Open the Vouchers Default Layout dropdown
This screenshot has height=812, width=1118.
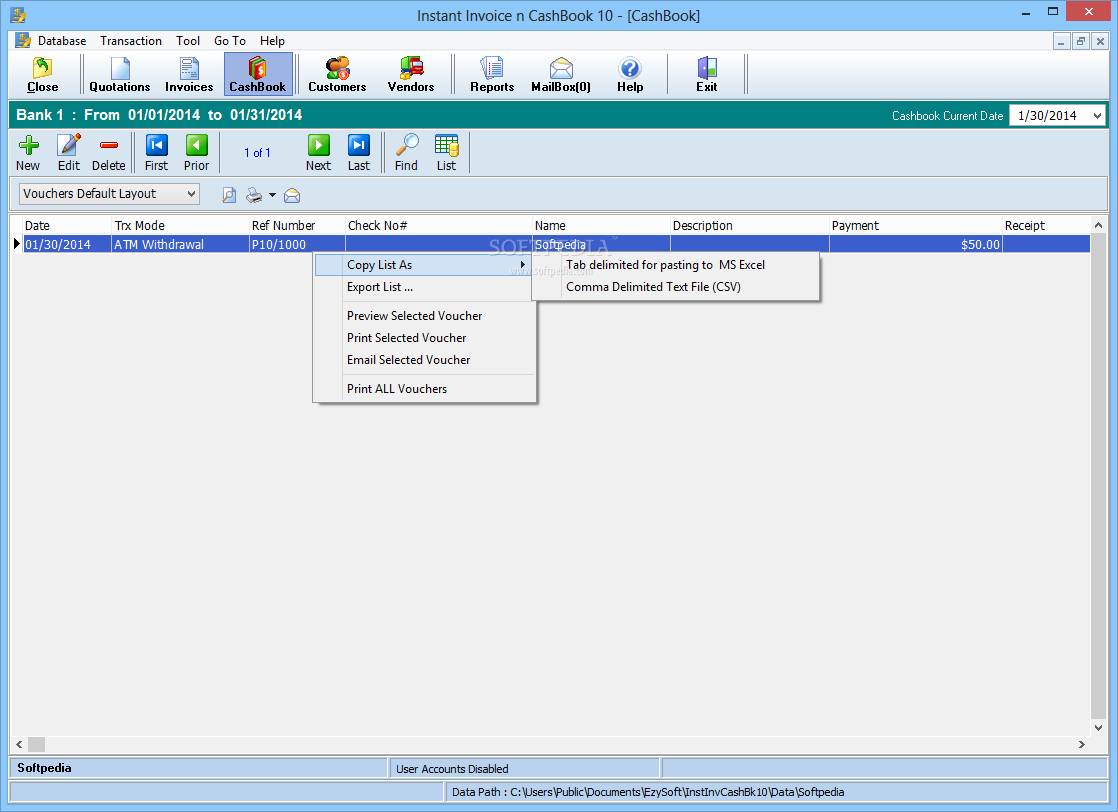click(109, 193)
